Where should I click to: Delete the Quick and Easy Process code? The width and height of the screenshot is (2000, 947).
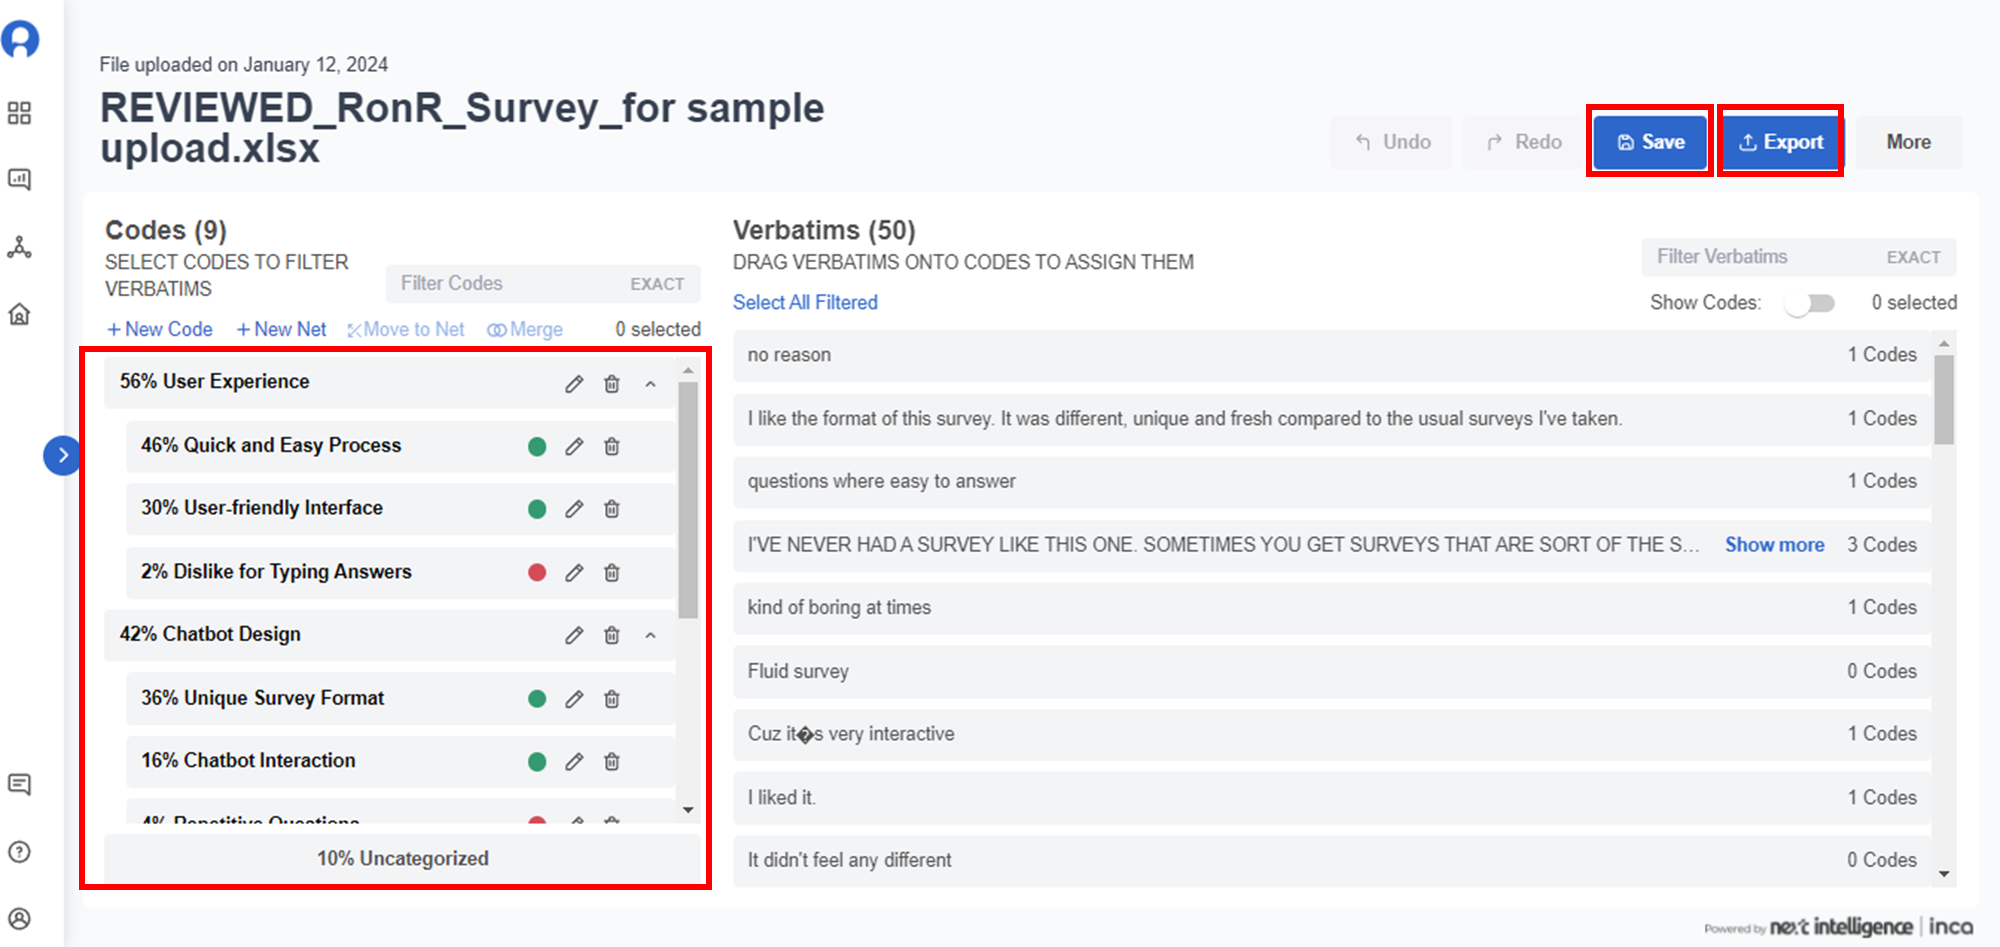(x=612, y=446)
